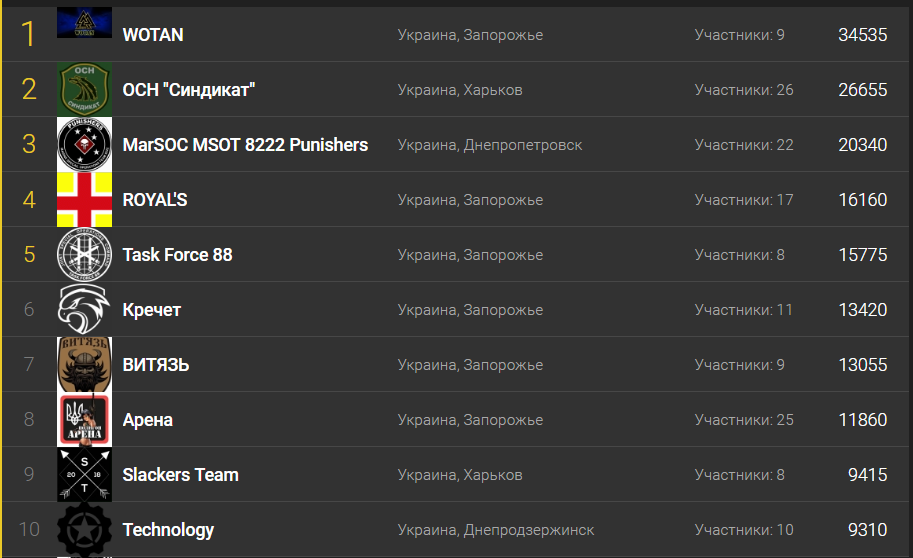Select the Technology team name
Viewport: 913px width, 558px height.
168,530
